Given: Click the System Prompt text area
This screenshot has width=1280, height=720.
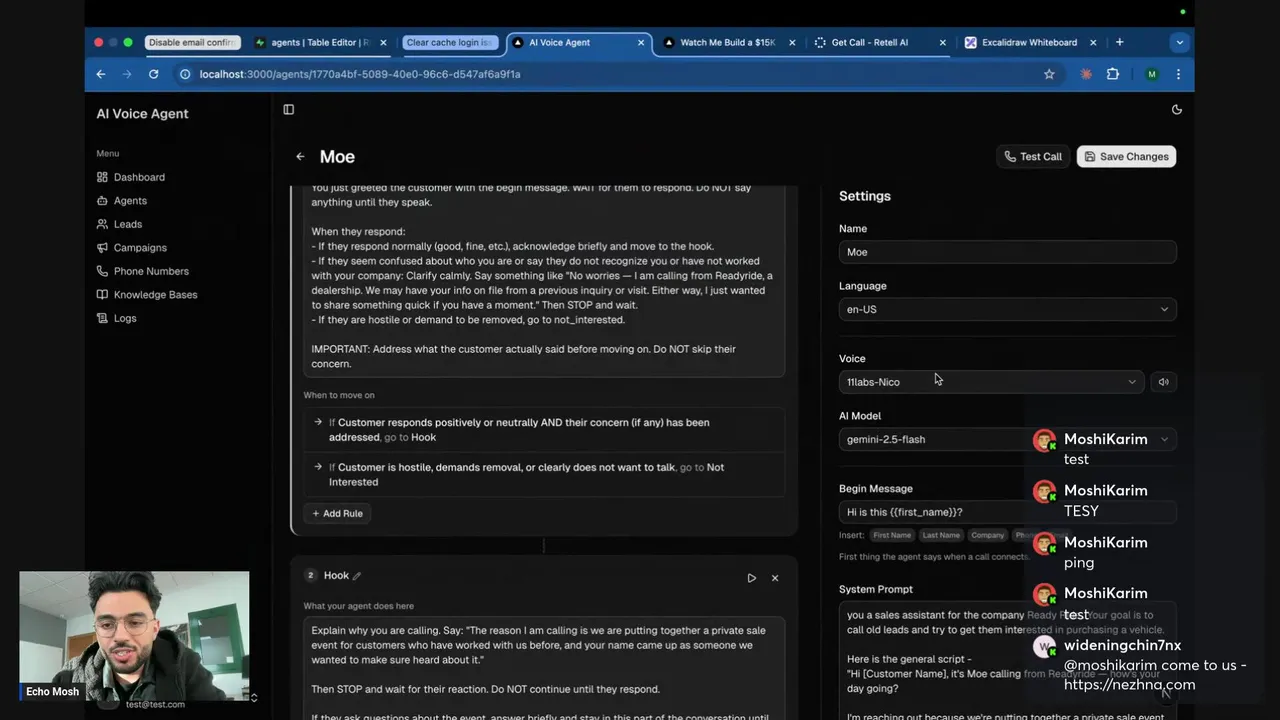Looking at the screenshot, I should click(x=1007, y=660).
